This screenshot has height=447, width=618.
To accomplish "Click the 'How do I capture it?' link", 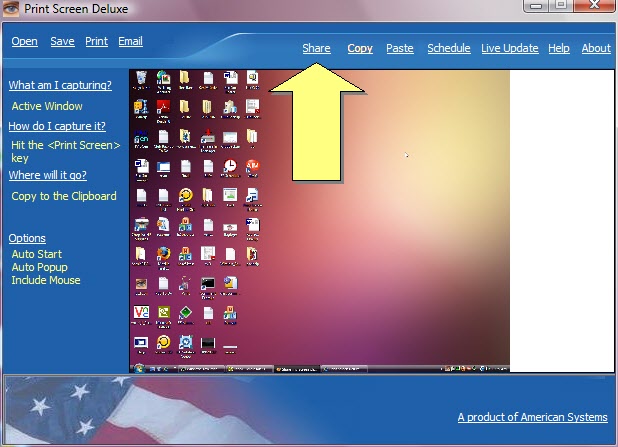I will tap(57, 126).
